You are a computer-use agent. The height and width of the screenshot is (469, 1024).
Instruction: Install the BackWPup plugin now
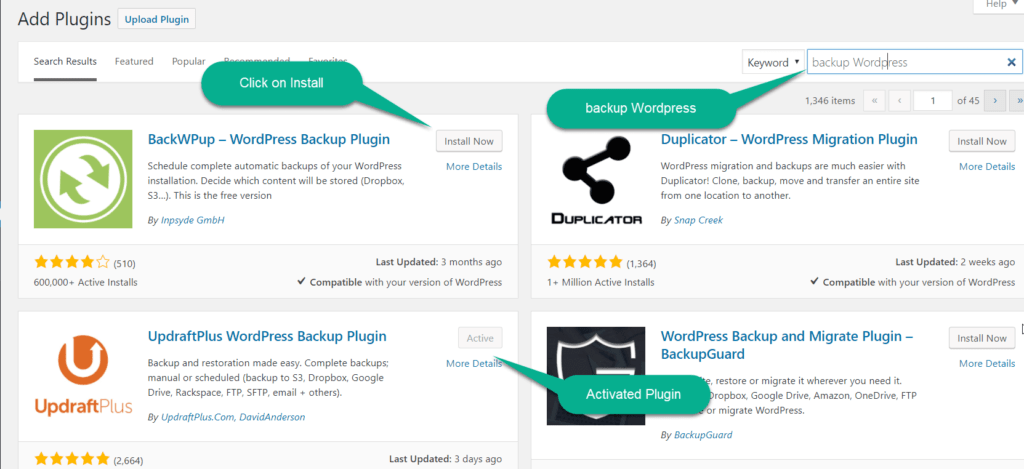469,141
